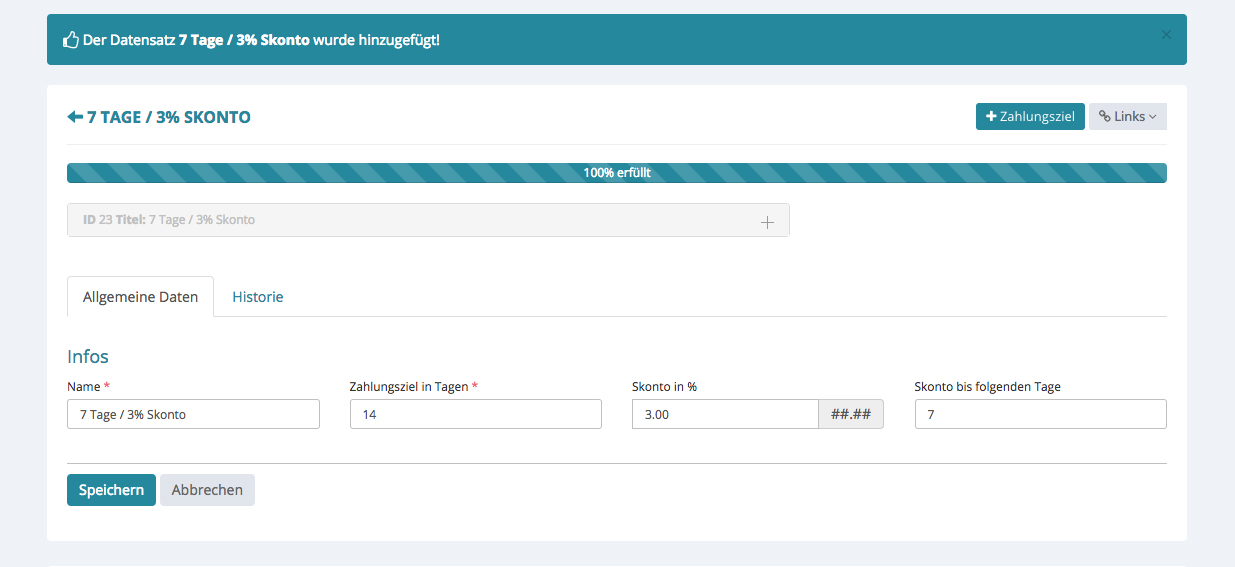This screenshot has width=1235, height=567.
Task: Click the 7 TAGE / 3% SKONTO heading
Action: pos(169,117)
